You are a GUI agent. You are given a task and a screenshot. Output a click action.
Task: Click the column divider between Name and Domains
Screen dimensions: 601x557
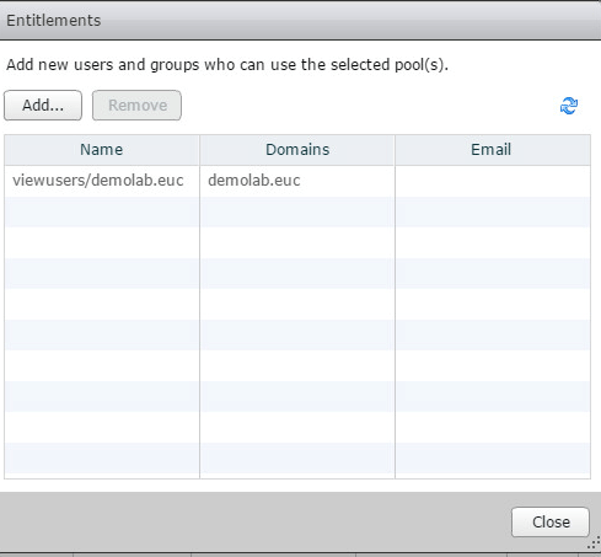pos(200,150)
